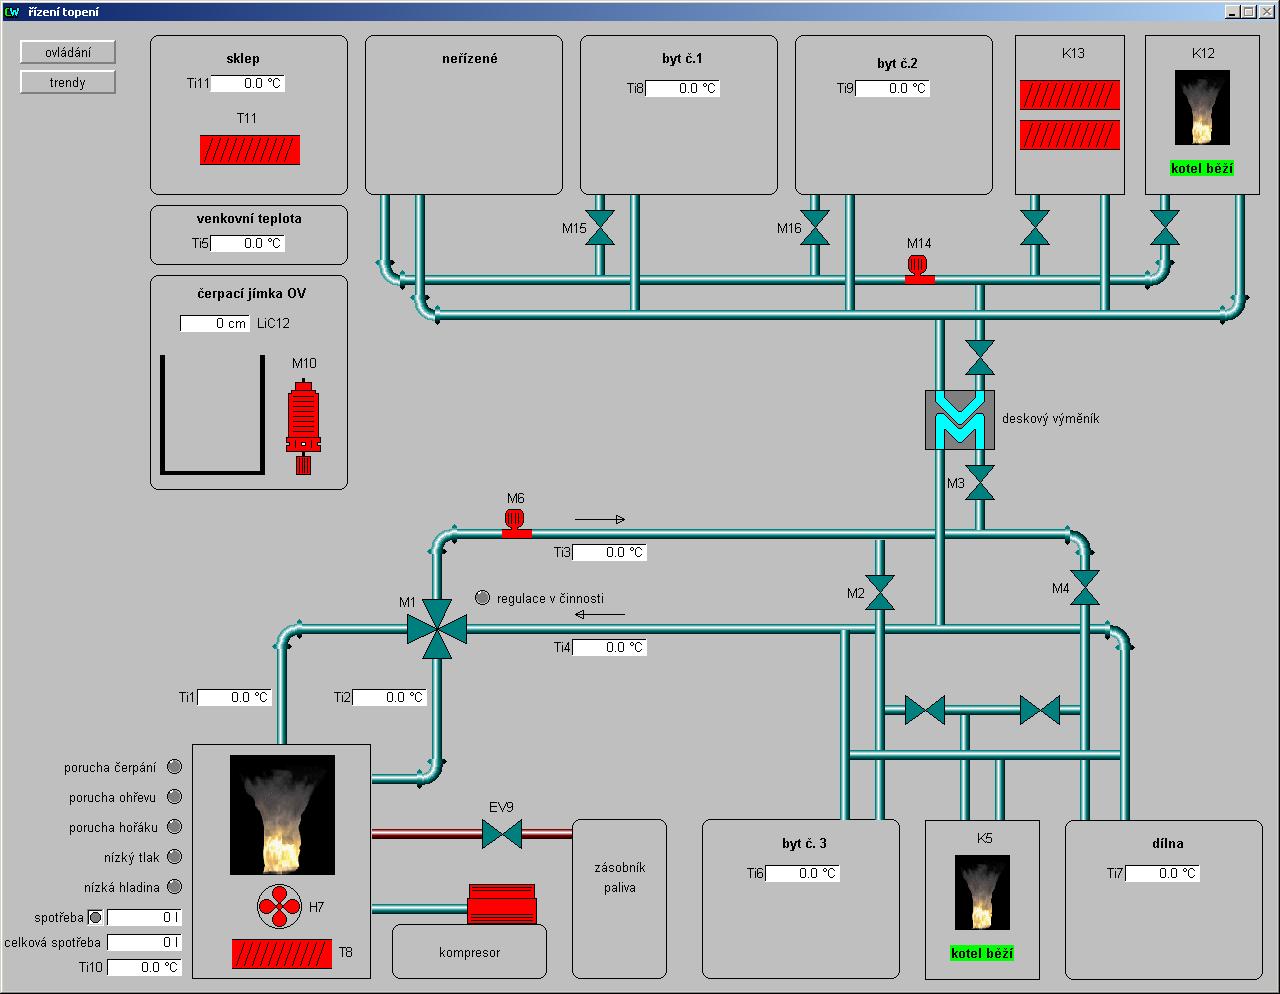Click the M2 valve
This screenshot has height=994, width=1280.
880,592
